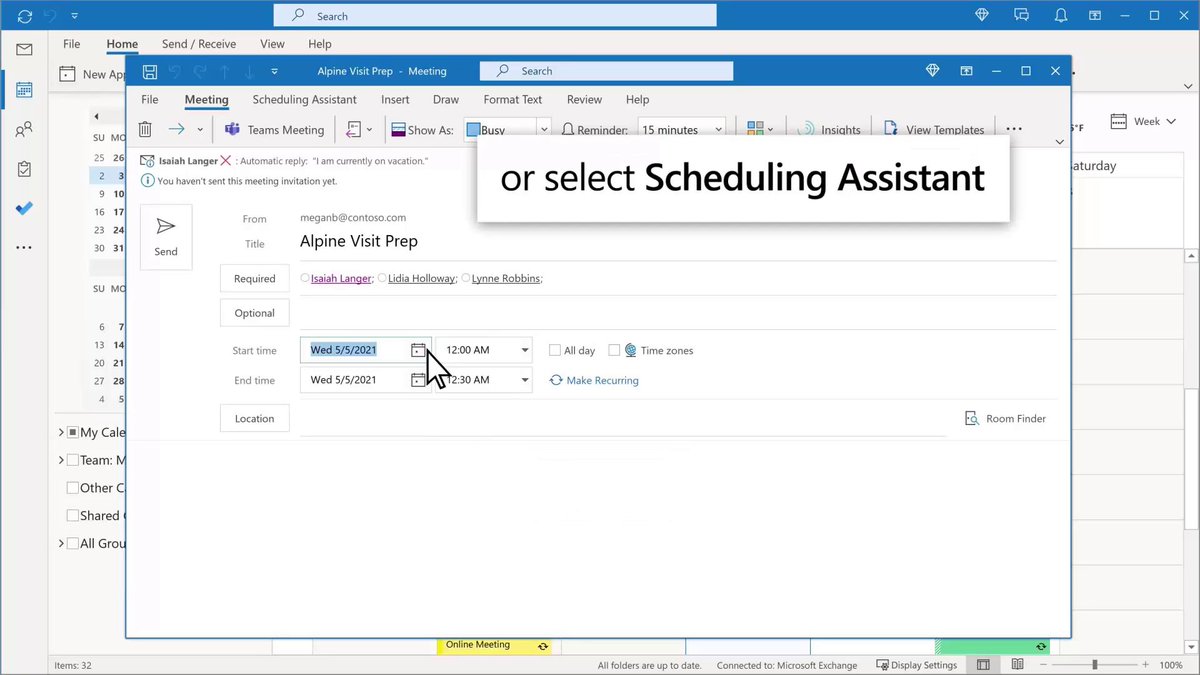Open To Do checkmark in the sidebar

[24, 208]
